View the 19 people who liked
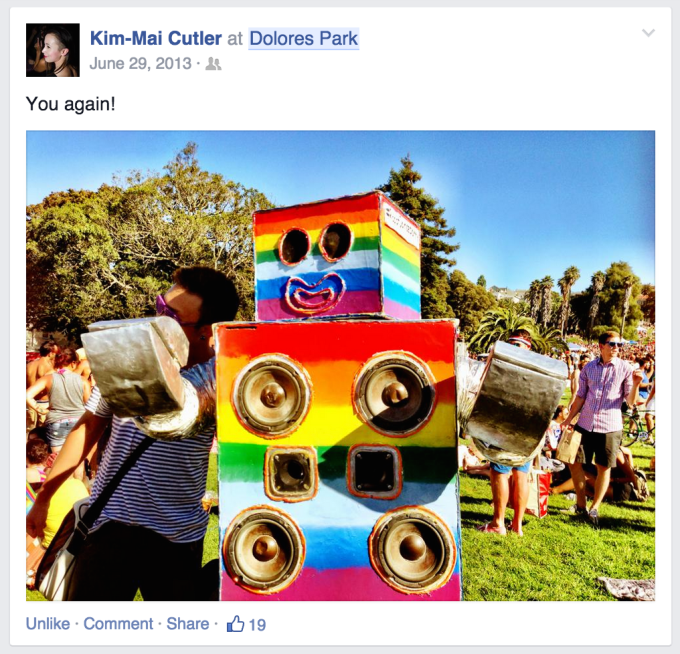The height and width of the screenshot is (654, 680). pos(257,625)
